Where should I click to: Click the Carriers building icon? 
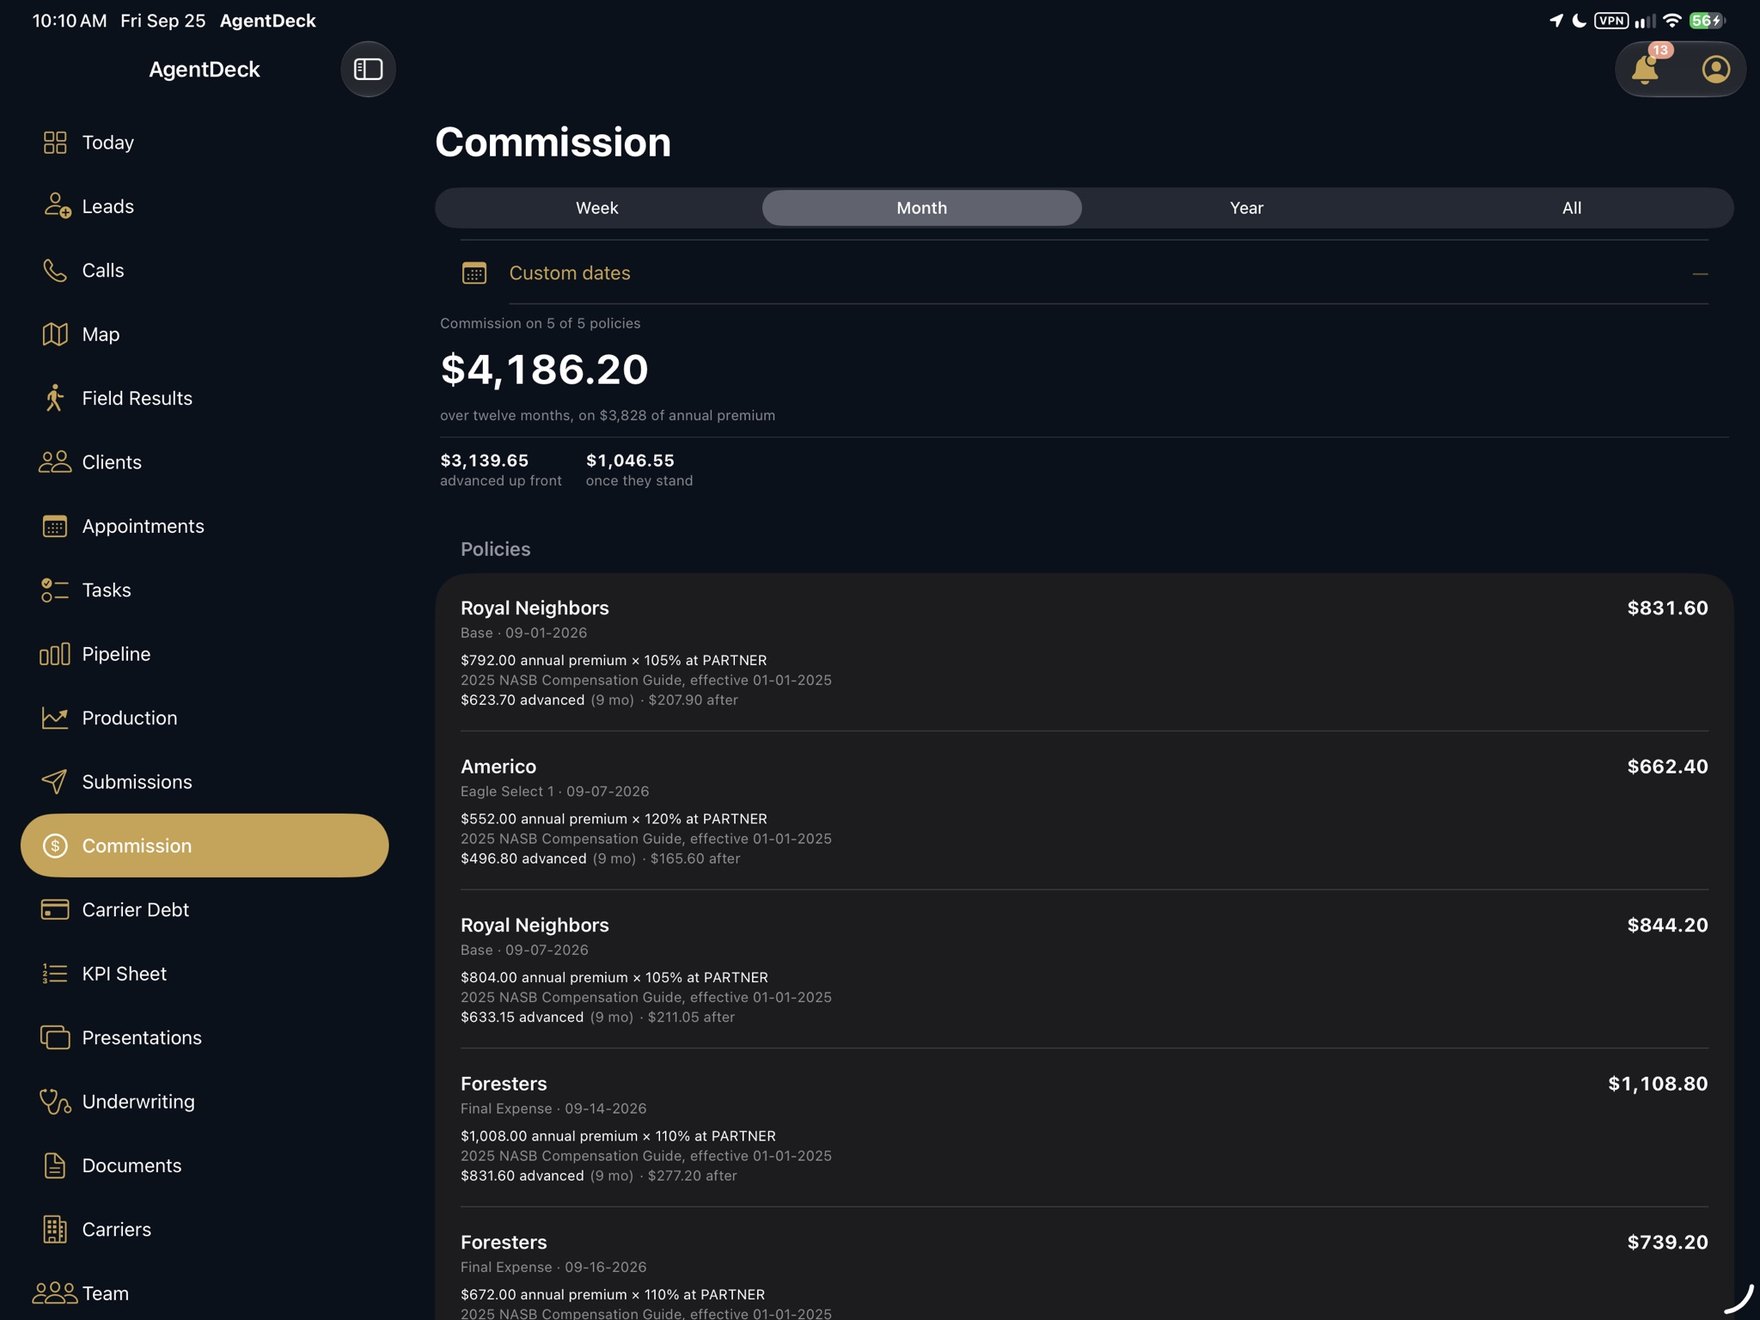pyautogui.click(x=55, y=1230)
